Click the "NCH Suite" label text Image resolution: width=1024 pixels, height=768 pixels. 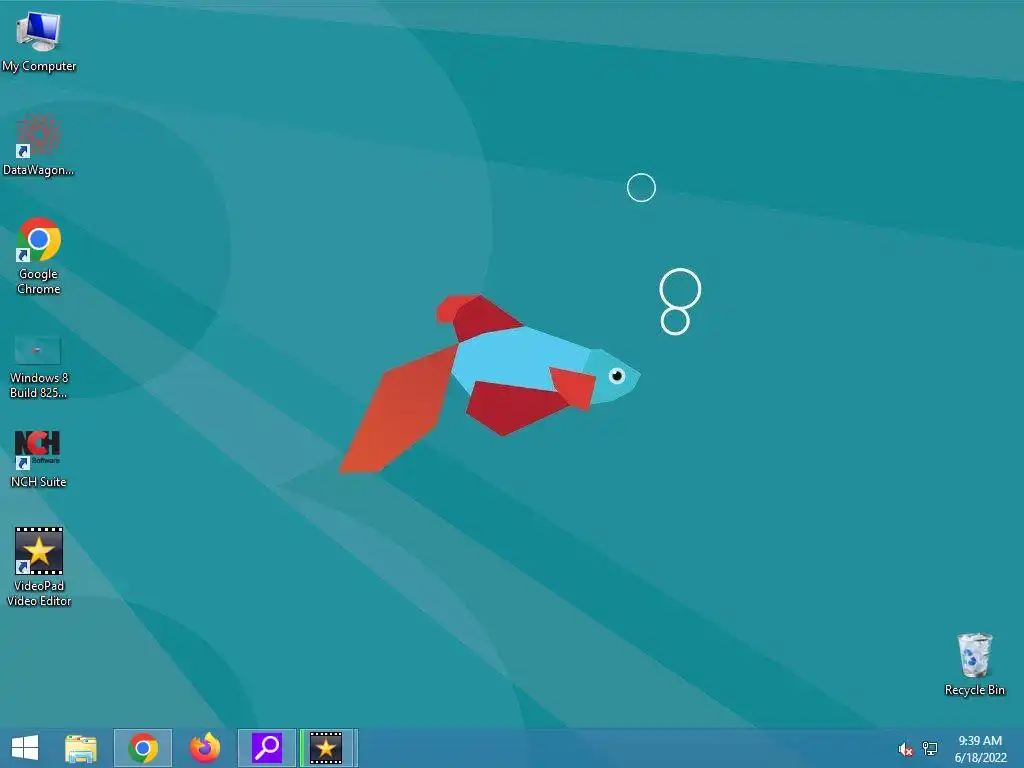click(39, 482)
